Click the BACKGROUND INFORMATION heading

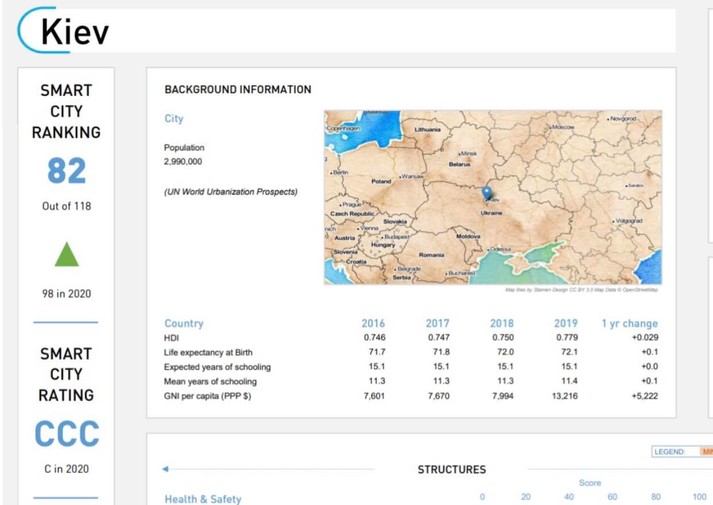(x=238, y=90)
